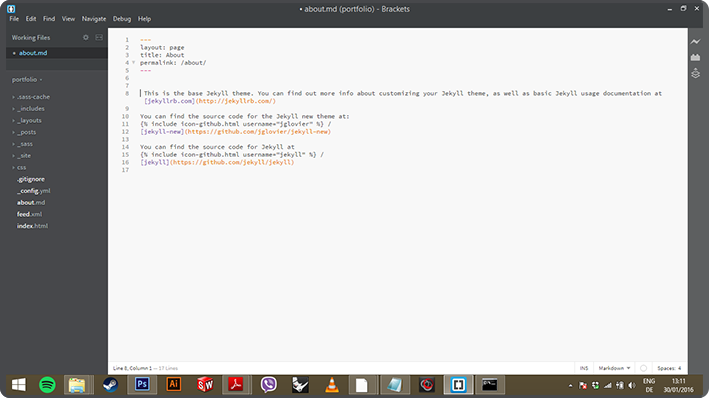Image resolution: width=709 pixels, height=399 pixels.
Task: Click line number 17 in the gutter
Action: tap(125, 170)
